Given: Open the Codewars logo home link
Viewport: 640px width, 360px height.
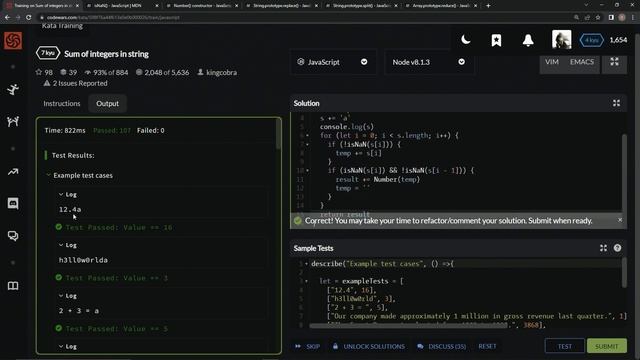Looking at the screenshot, I should pyautogui.click(x=13, y=40).
